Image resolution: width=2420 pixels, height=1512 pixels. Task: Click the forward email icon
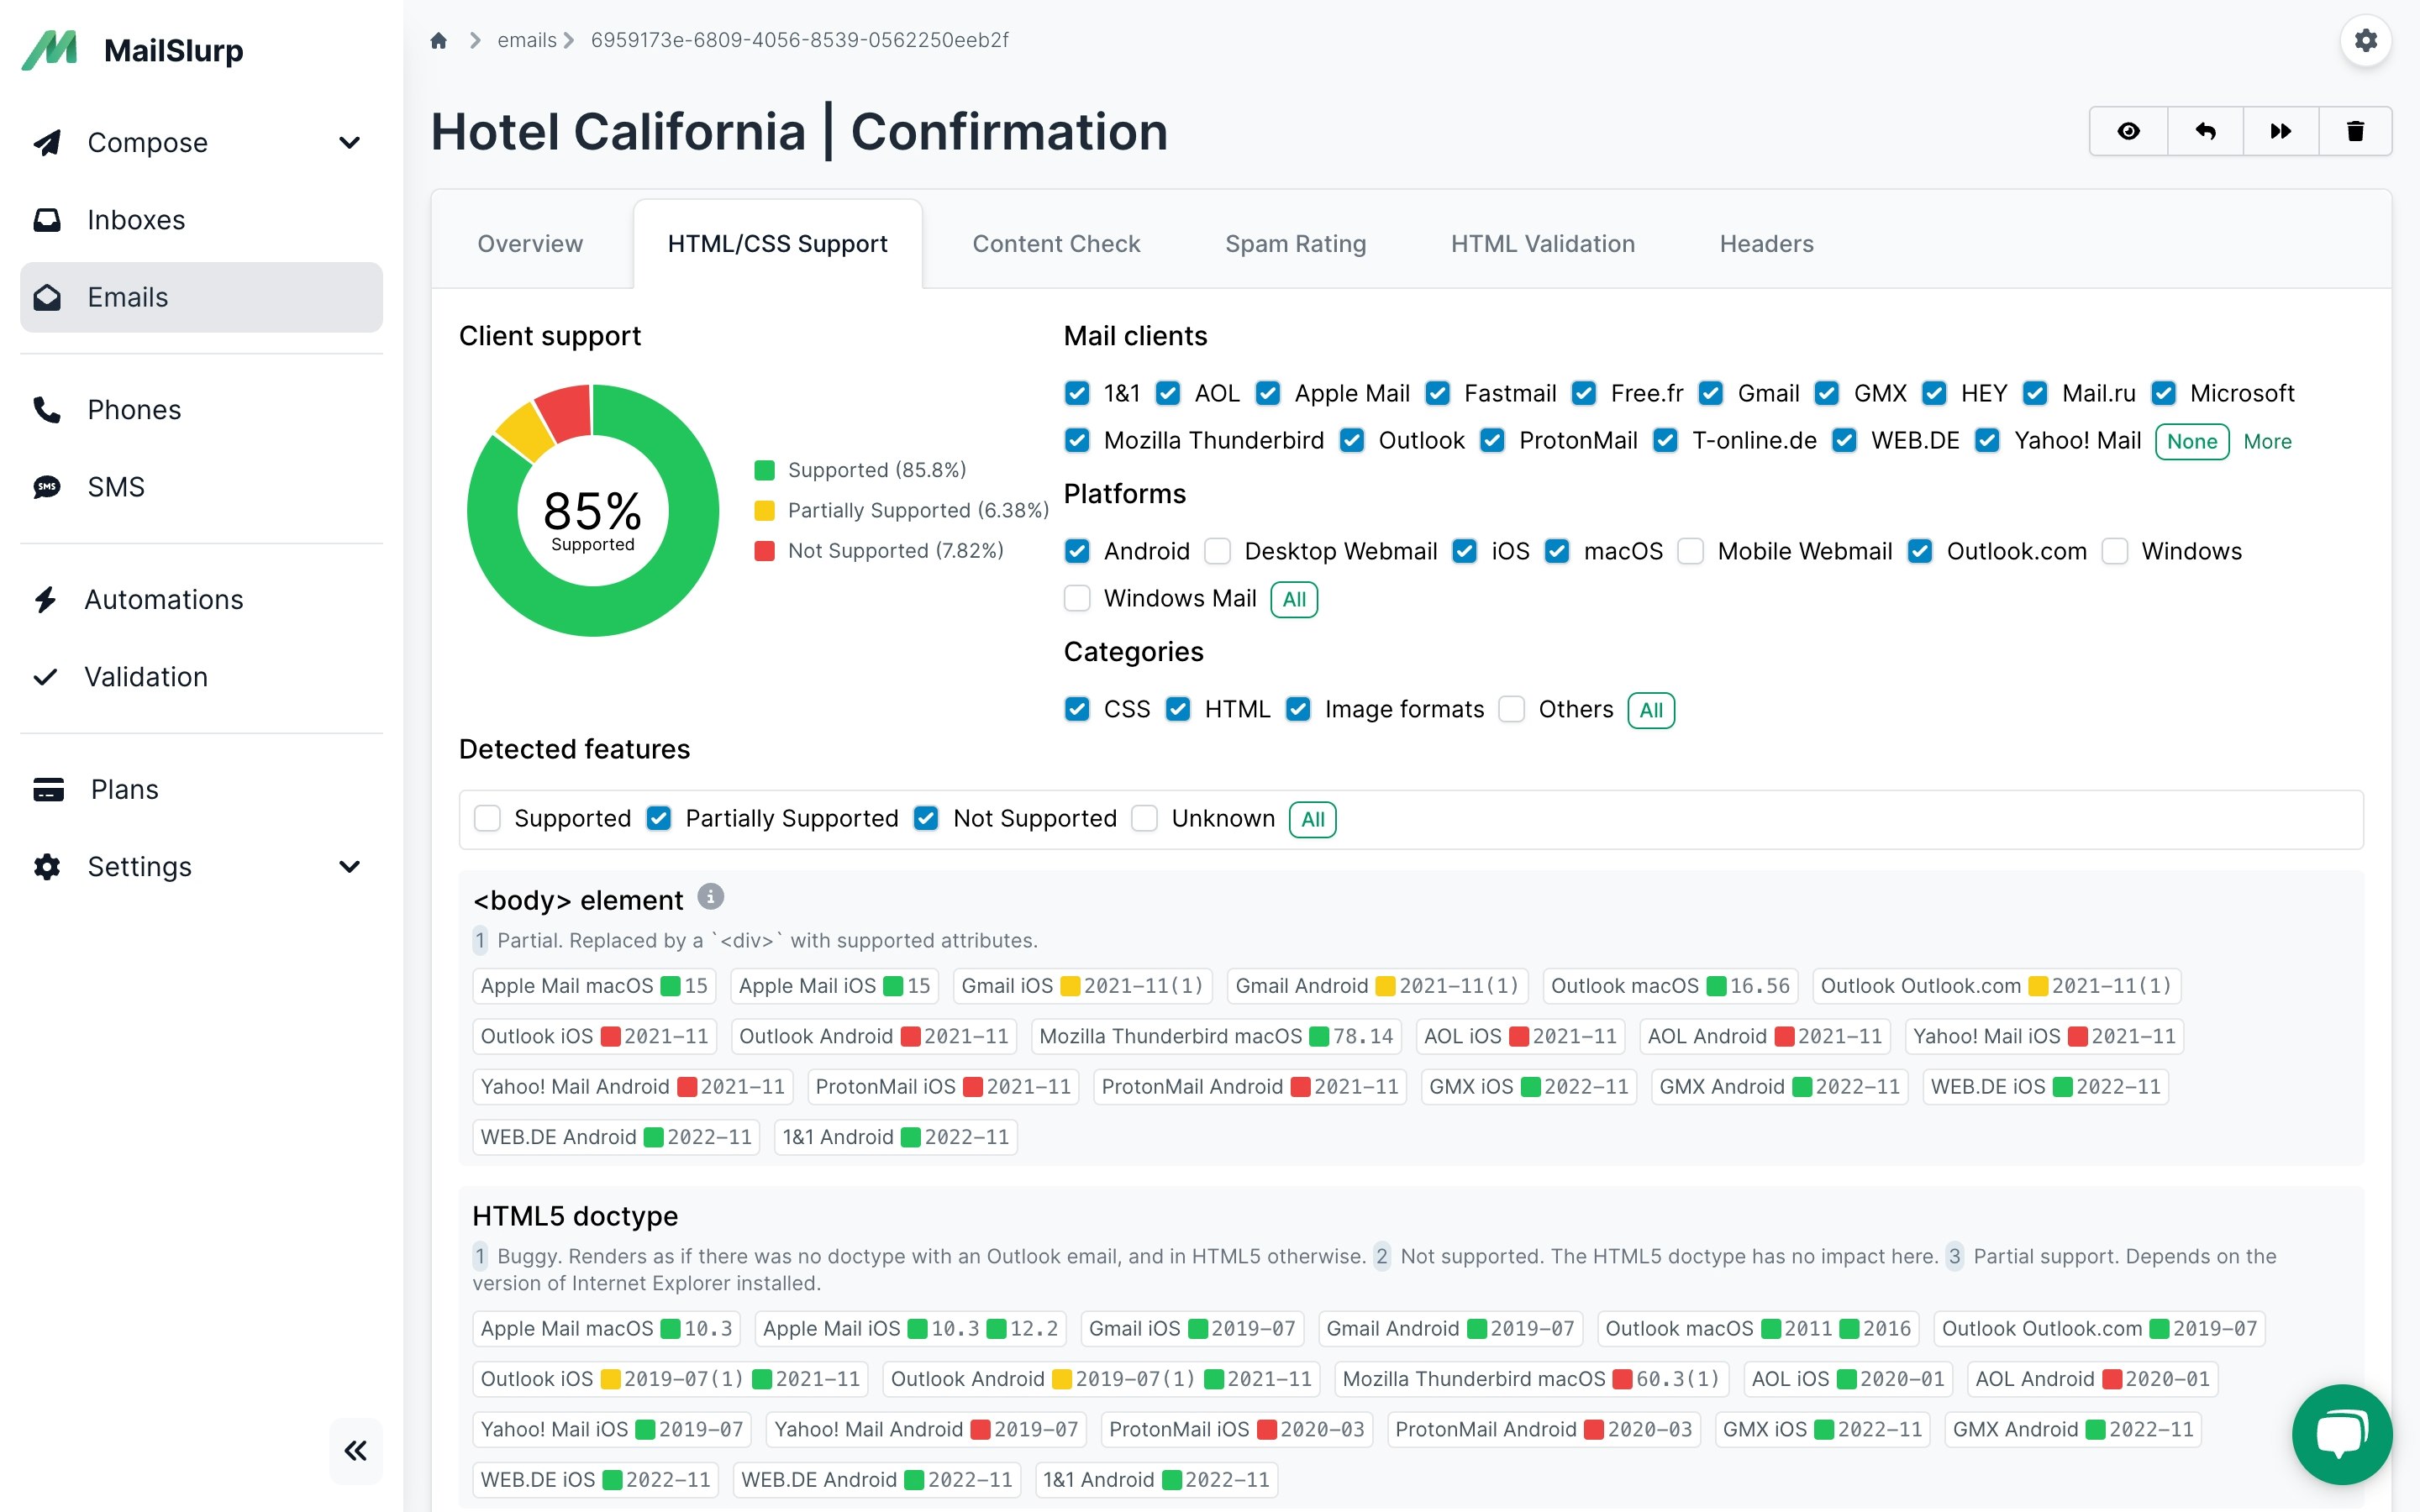[x=2280, y=131]
